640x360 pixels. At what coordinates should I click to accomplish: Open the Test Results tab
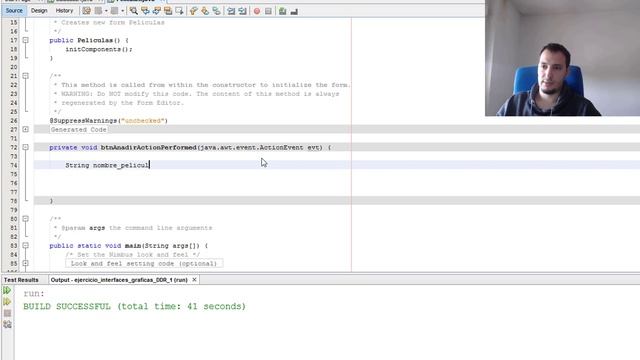(x=21, y=280)
